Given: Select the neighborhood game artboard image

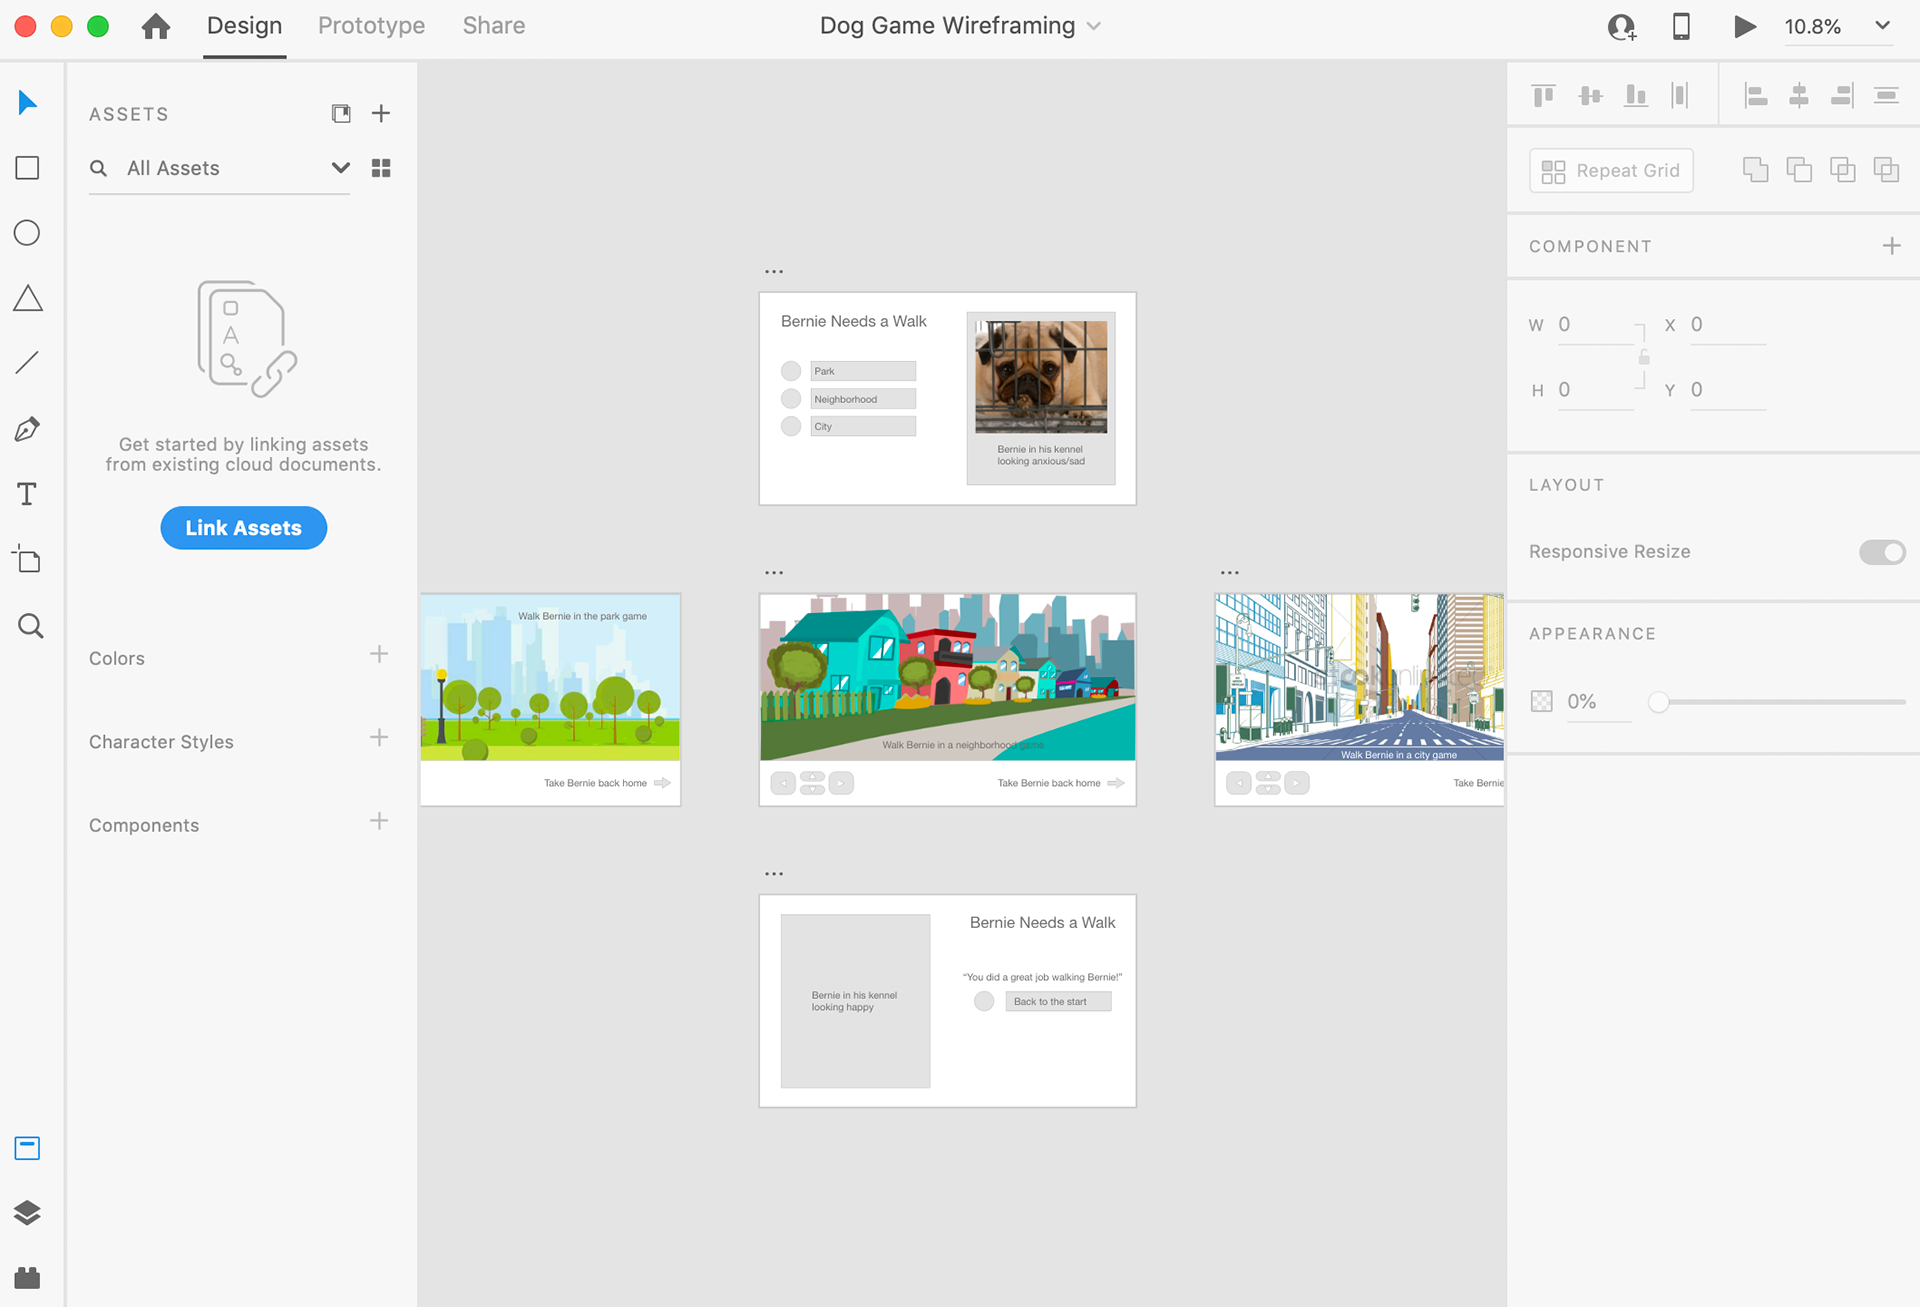Looking at the screenshot, I should pos(947,677).
